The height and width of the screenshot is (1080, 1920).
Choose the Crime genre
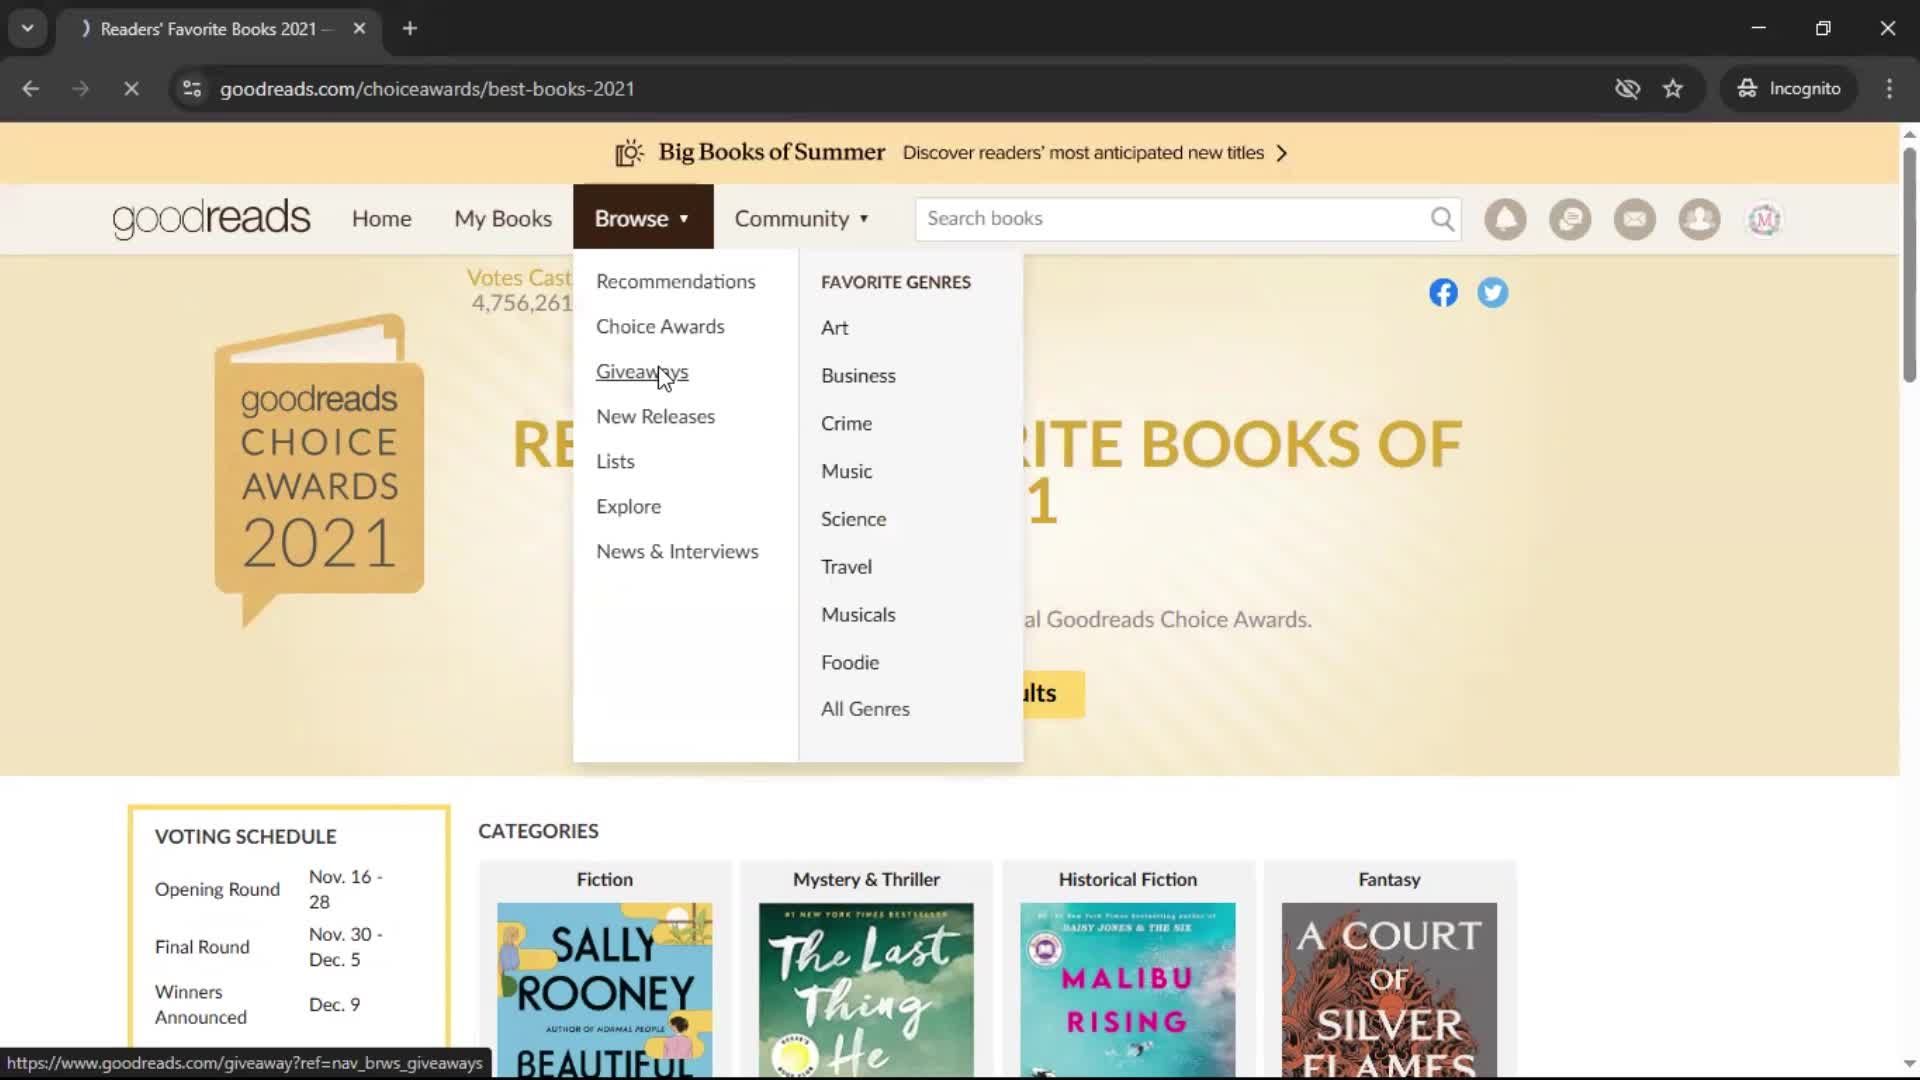(x=846, y=424)
